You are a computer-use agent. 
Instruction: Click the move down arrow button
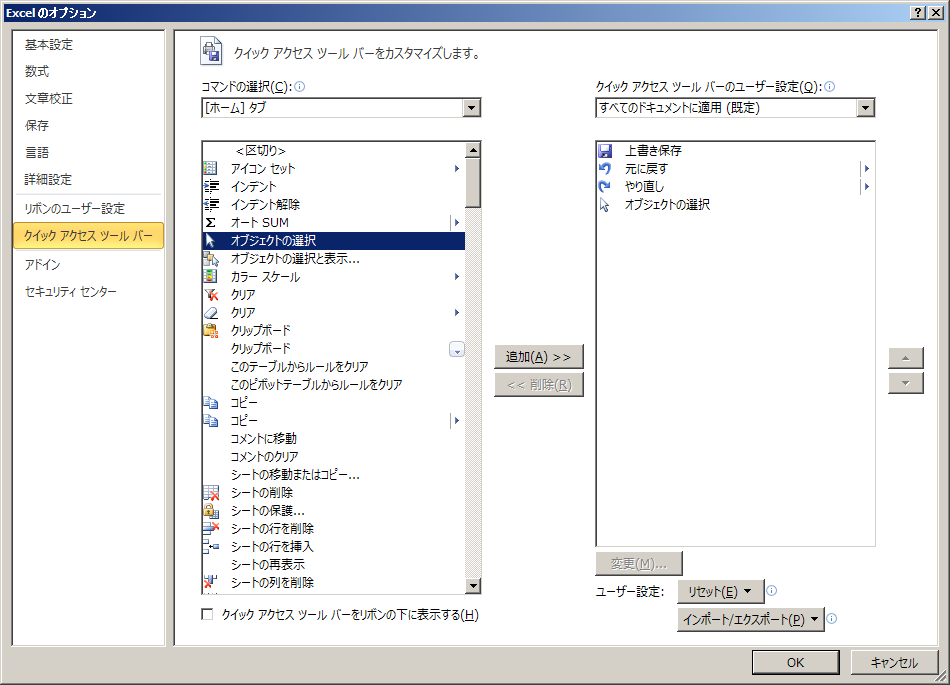pyautogui.click(x=906, y=383)
